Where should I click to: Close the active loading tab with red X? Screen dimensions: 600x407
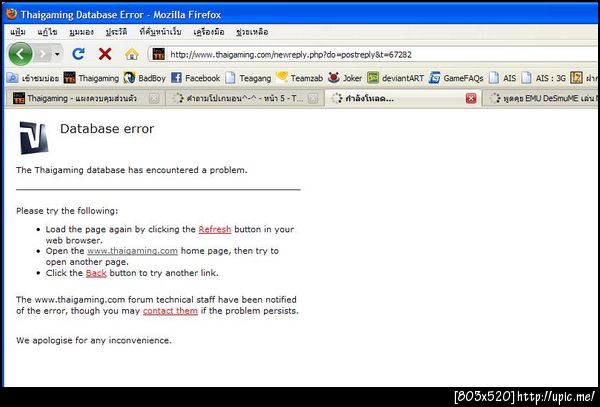click(471, 99)
